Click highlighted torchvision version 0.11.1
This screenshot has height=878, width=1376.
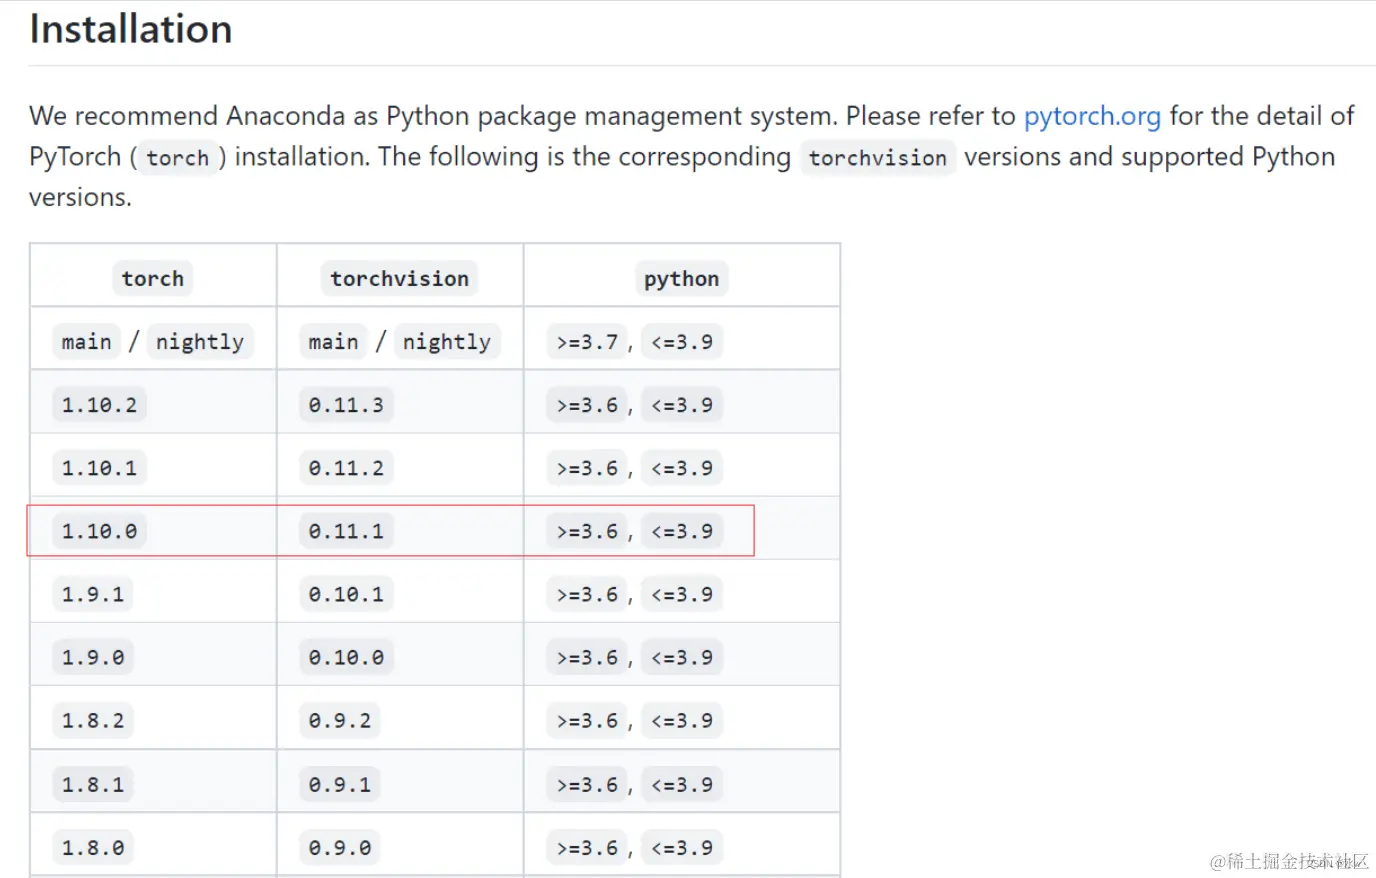346,531
